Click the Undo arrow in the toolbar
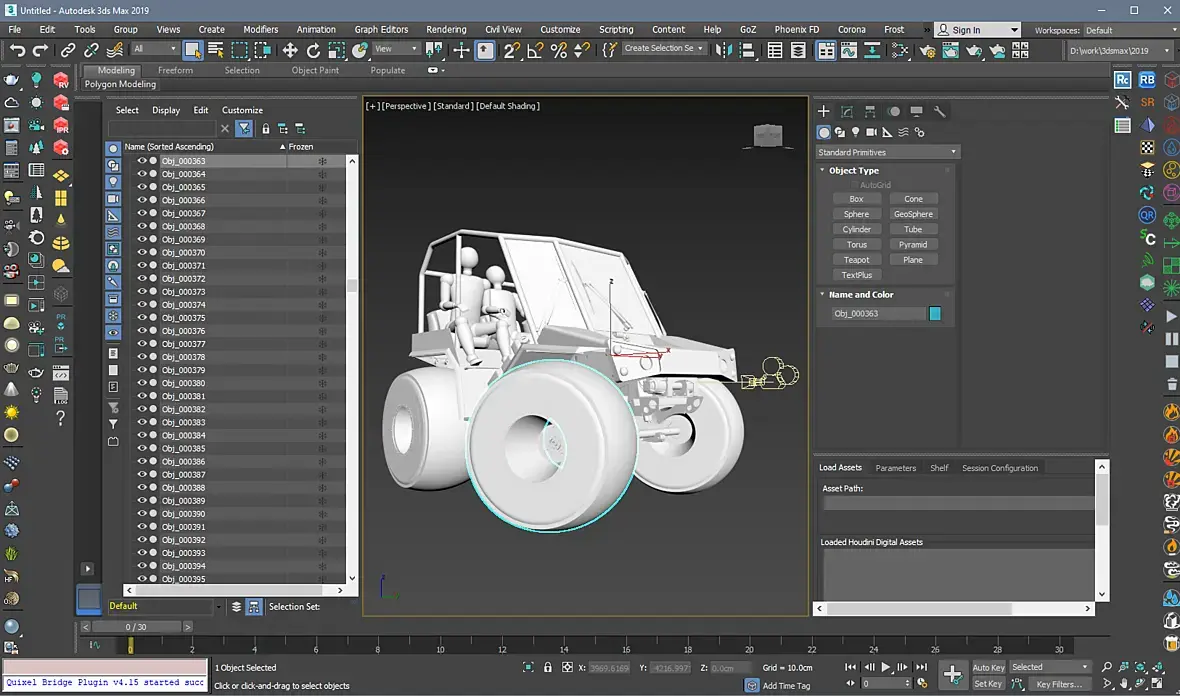Image resolution: width=1180 pixels, height=696 pixels. point(17,50)
